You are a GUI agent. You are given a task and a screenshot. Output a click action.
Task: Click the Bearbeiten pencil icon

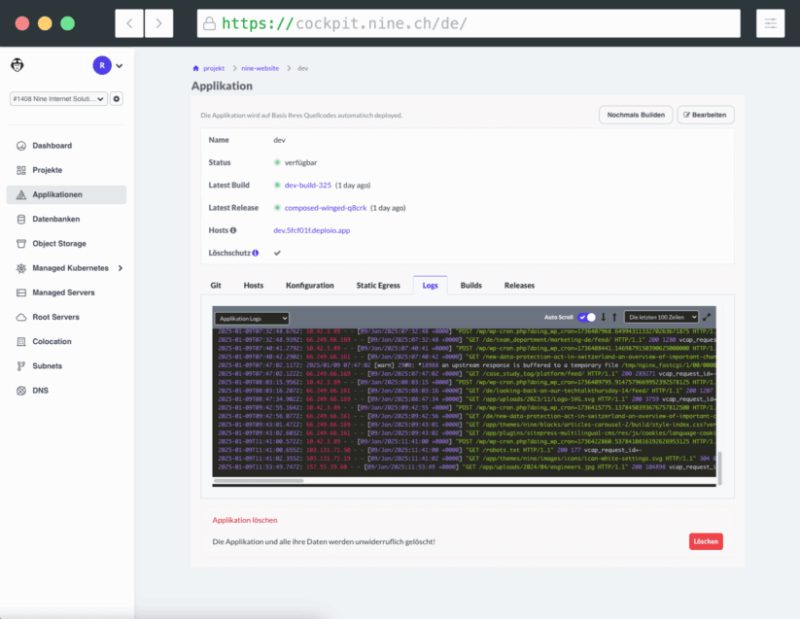[686, 115]
